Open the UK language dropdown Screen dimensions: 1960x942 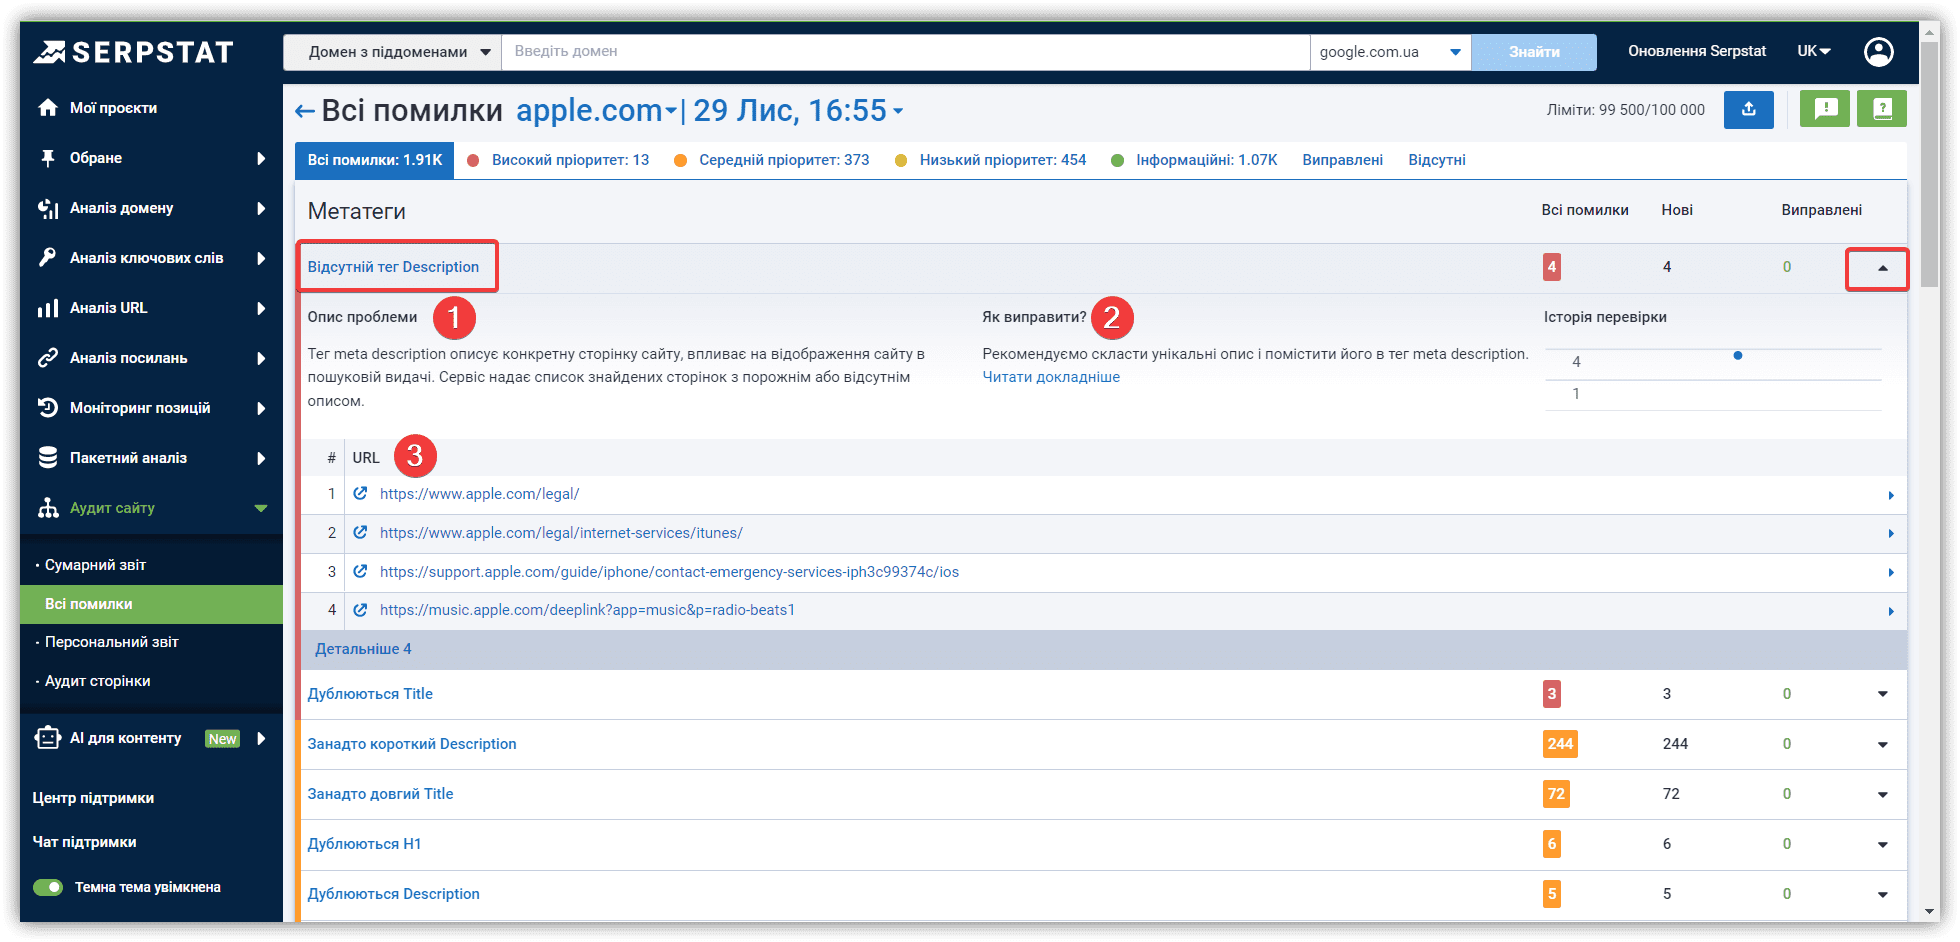click(1814, 51)
